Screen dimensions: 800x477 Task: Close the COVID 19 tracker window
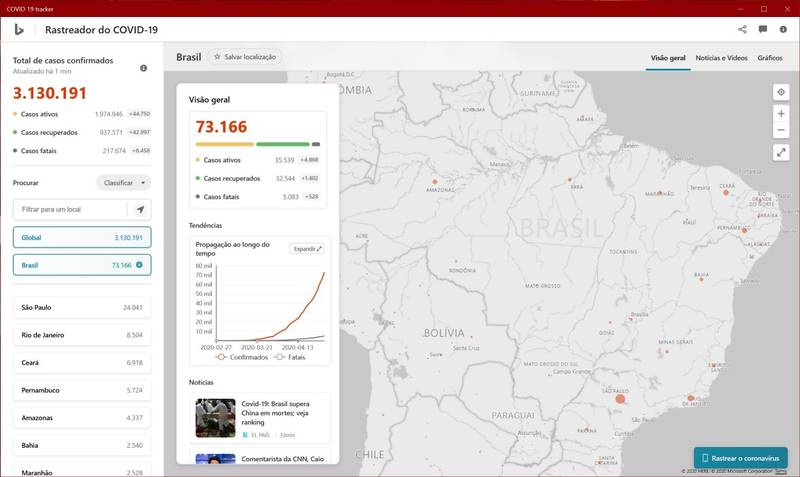(787, 9)
